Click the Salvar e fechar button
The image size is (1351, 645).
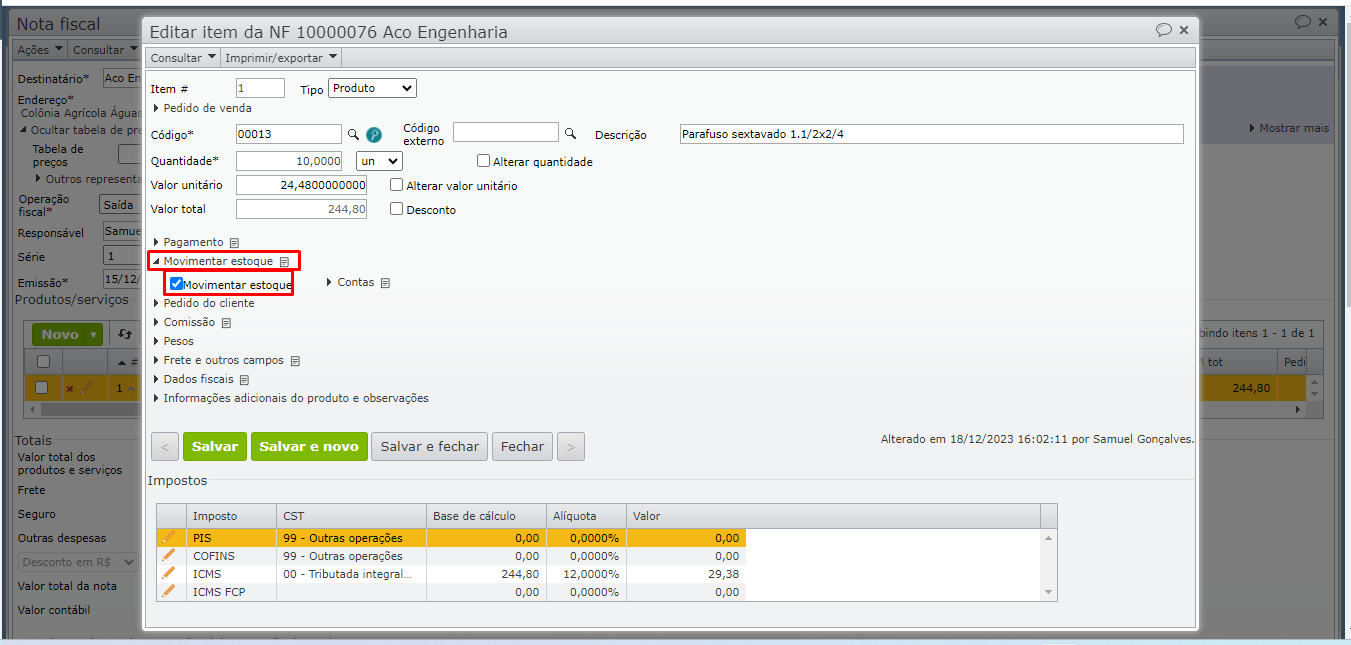pyautogui.click(x=430, y=446)
